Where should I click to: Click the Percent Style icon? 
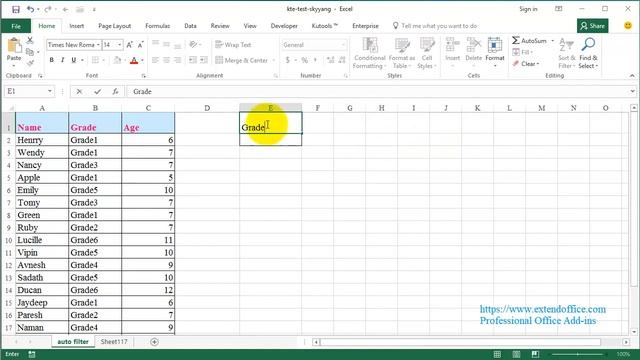pyautogui.click(x=304, y=60)
